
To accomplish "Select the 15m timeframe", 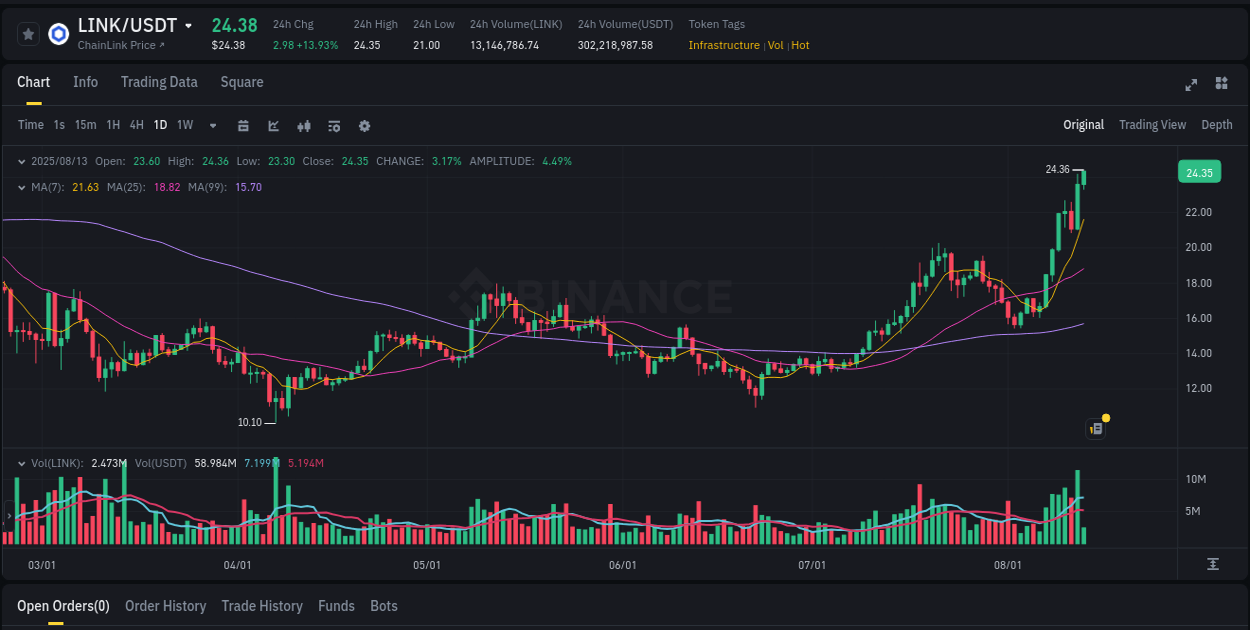I will pyautogui.click(x=85, y=125).
